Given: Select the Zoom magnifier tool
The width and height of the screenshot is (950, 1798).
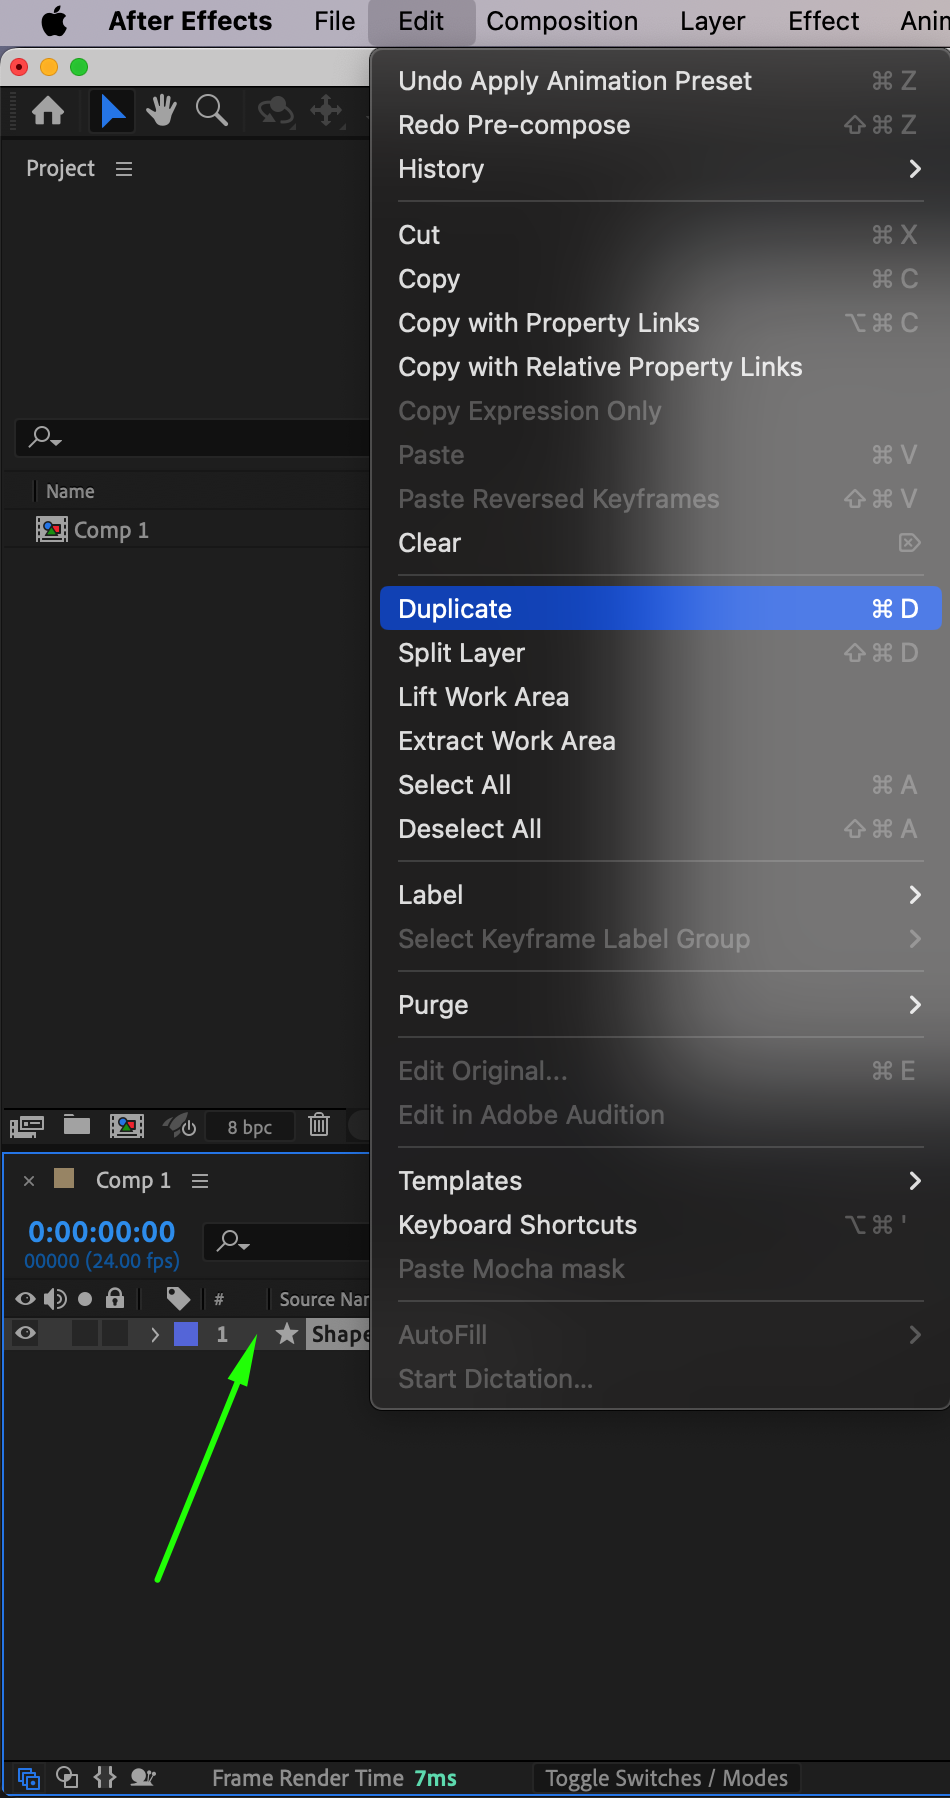Looking at the screenshot, I should (211, 111).
